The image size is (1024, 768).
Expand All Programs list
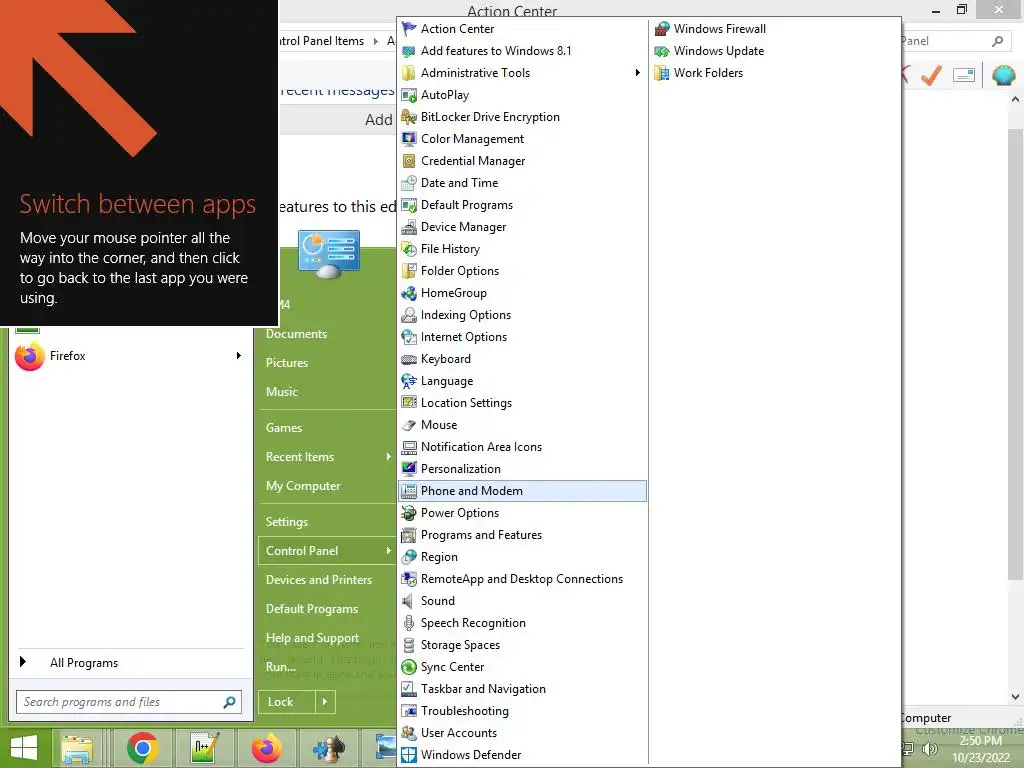tap(84, 663)
